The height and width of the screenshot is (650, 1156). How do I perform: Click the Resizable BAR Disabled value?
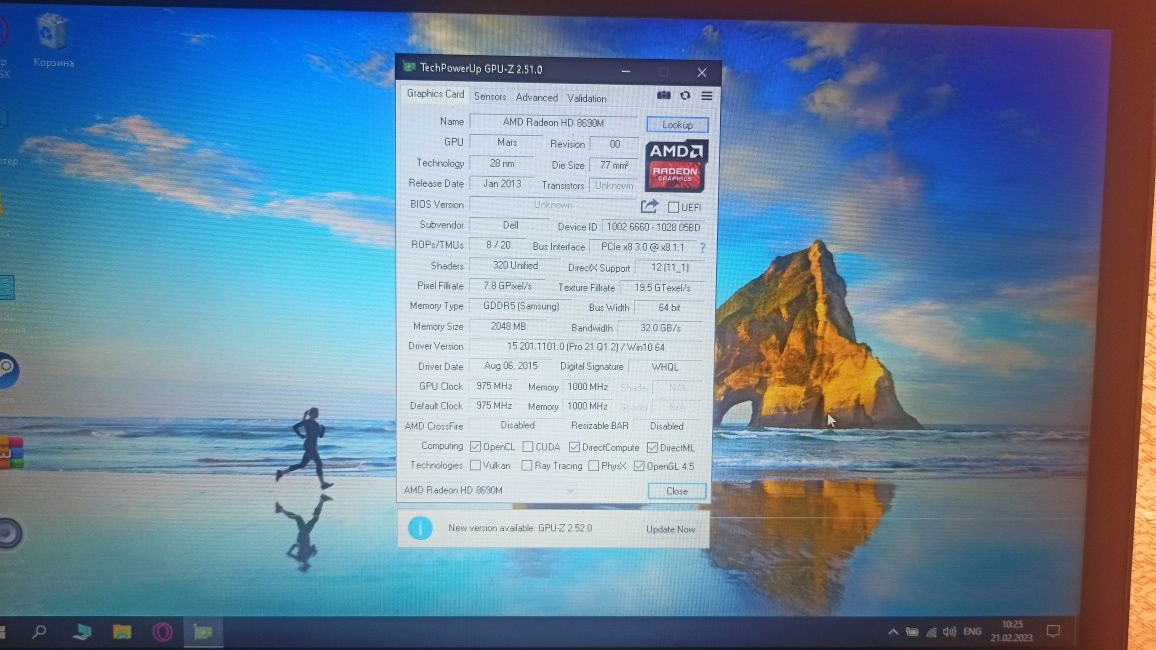click(666, 426)
